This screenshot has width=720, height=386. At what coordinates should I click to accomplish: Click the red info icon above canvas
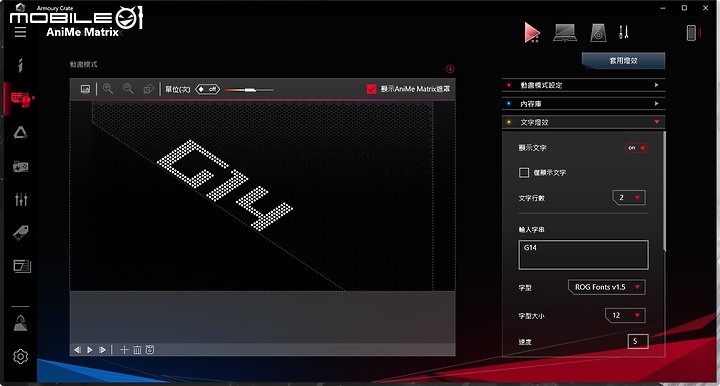click(x=450, y=69)
